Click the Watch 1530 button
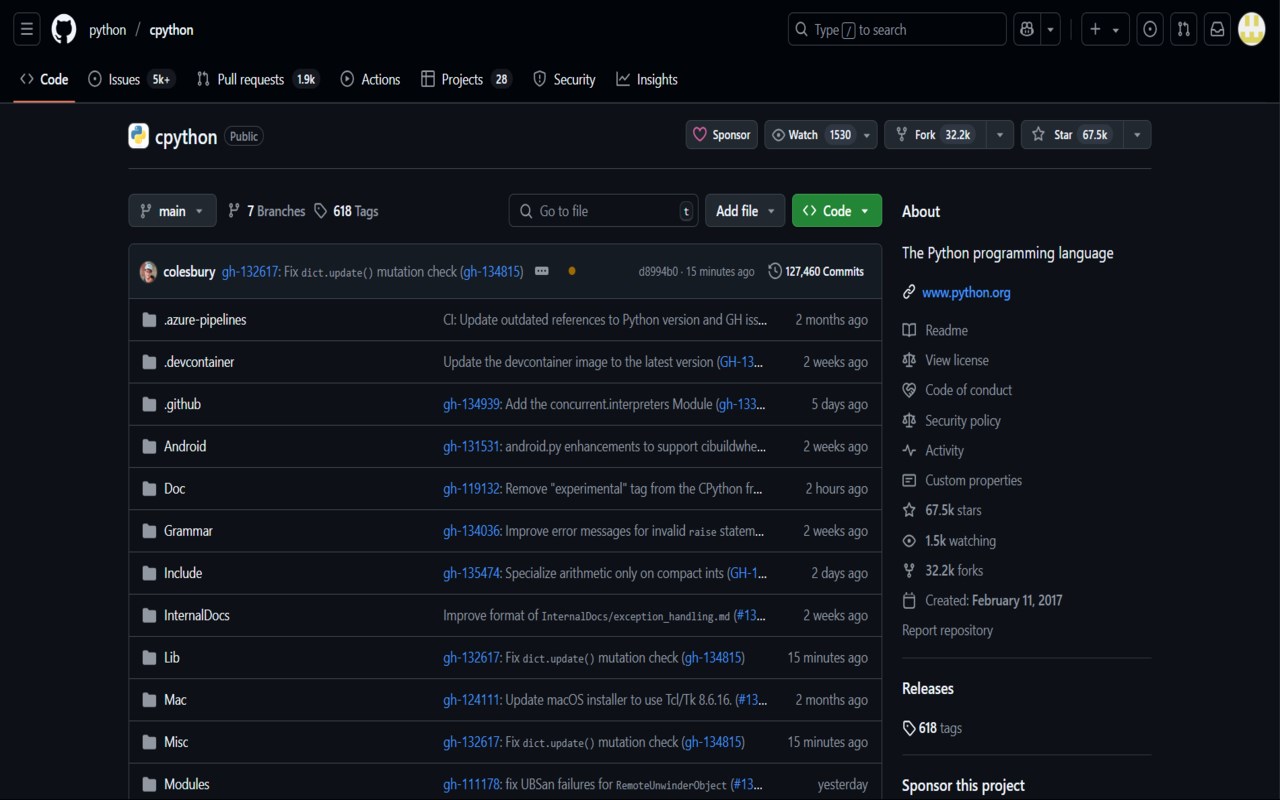Screen dimensions: 1280x800 (811, 135)
